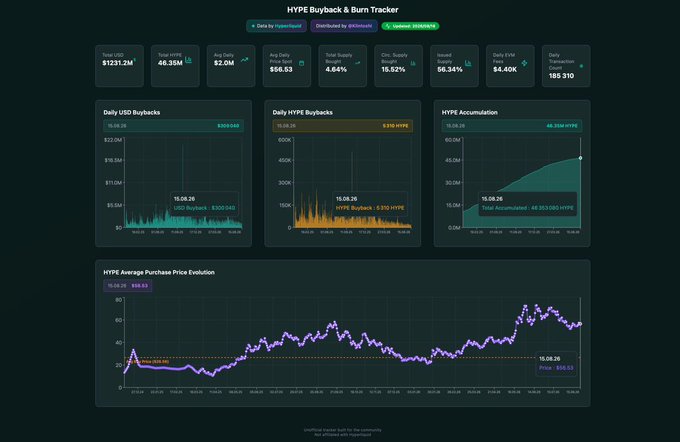Click the last purple point on price line
Screen dimensions: 680x442
click(580, 324)
